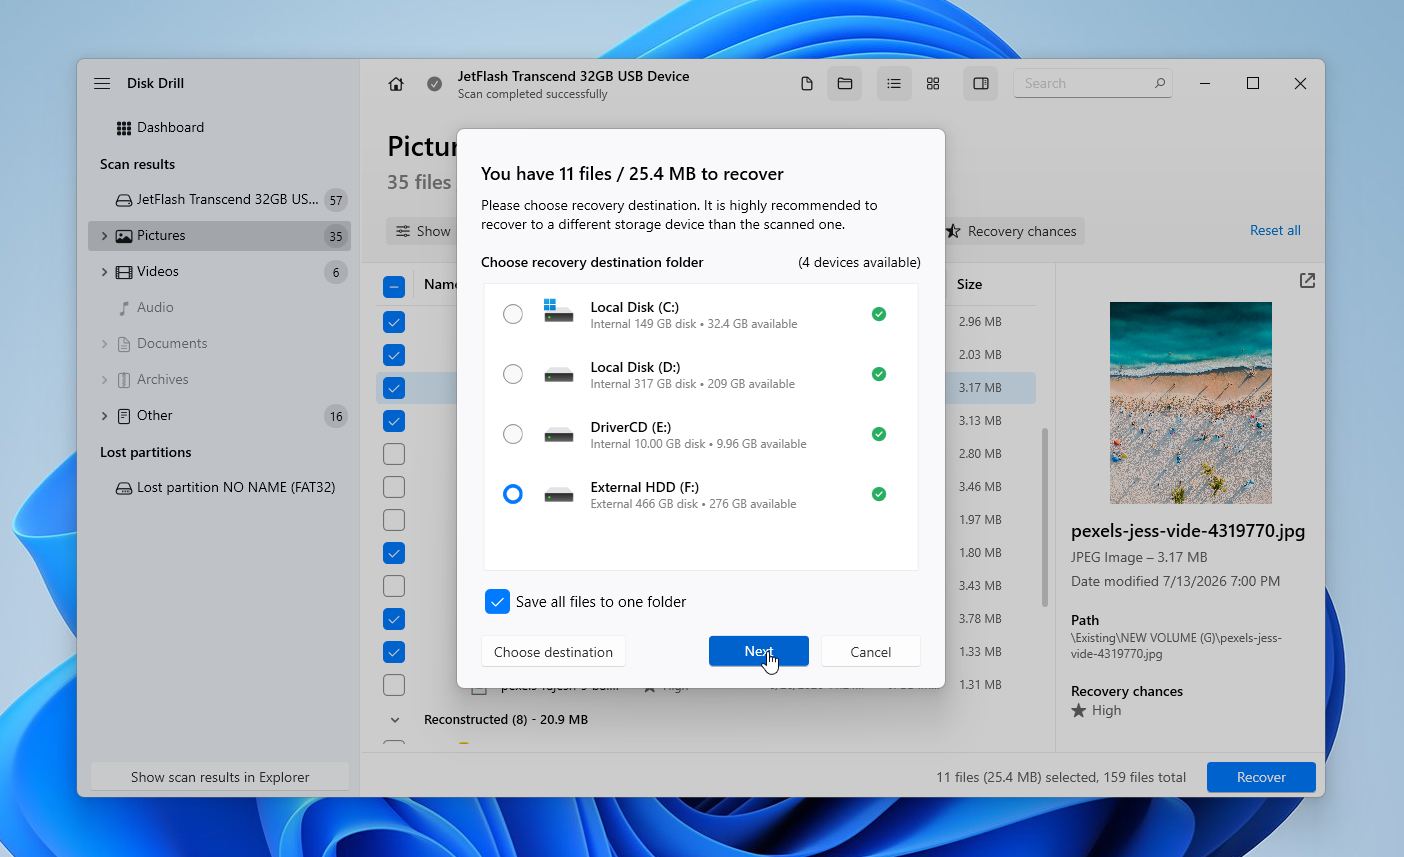Select Local Disk (C:) radio button

(513, 314)
